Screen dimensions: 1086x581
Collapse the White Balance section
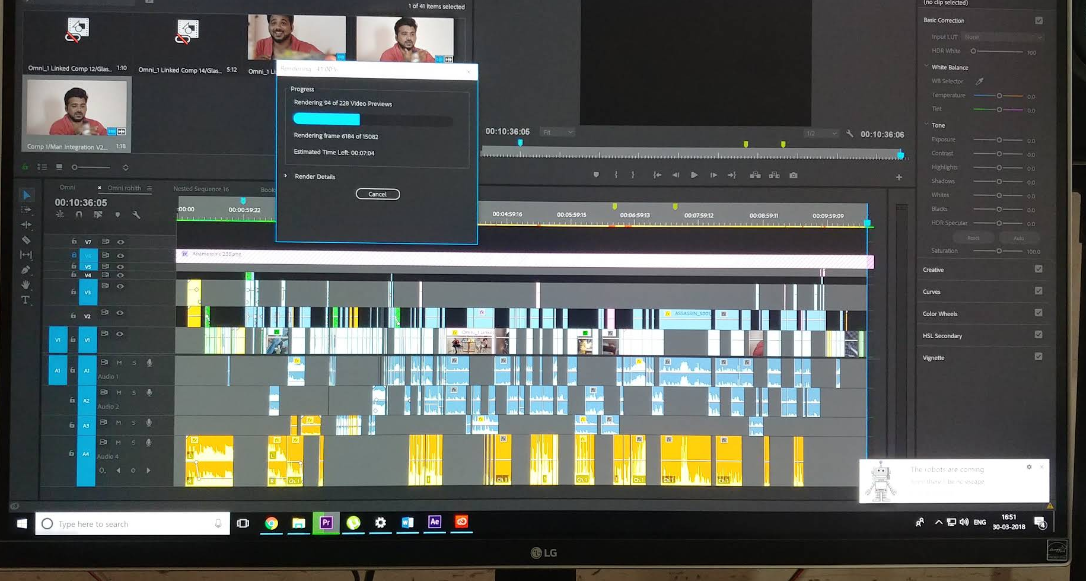pyautogui.click(x=927, y=67)
